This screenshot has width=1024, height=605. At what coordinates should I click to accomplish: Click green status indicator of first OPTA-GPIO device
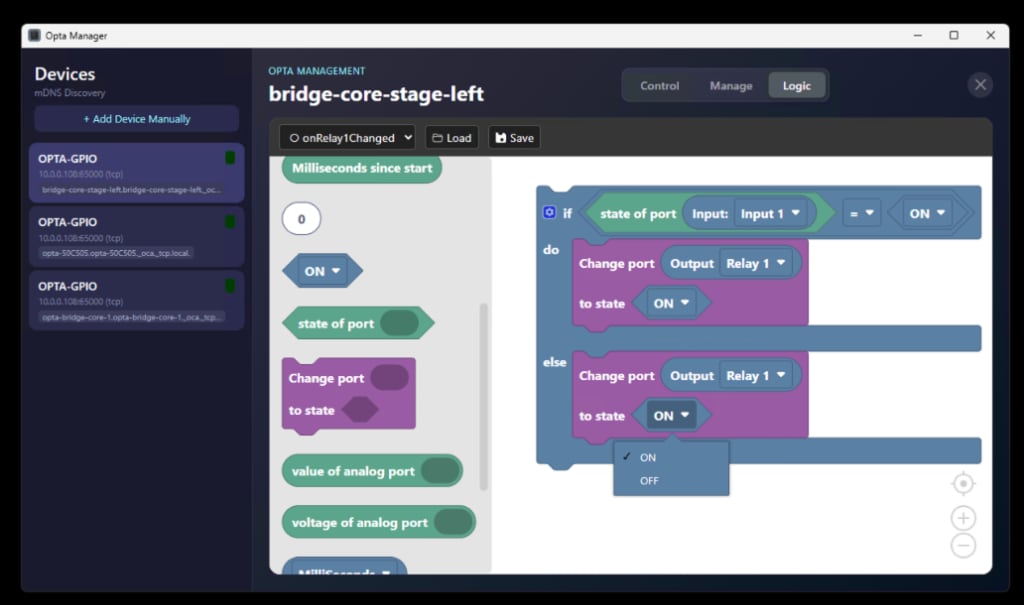coord(230,157)
